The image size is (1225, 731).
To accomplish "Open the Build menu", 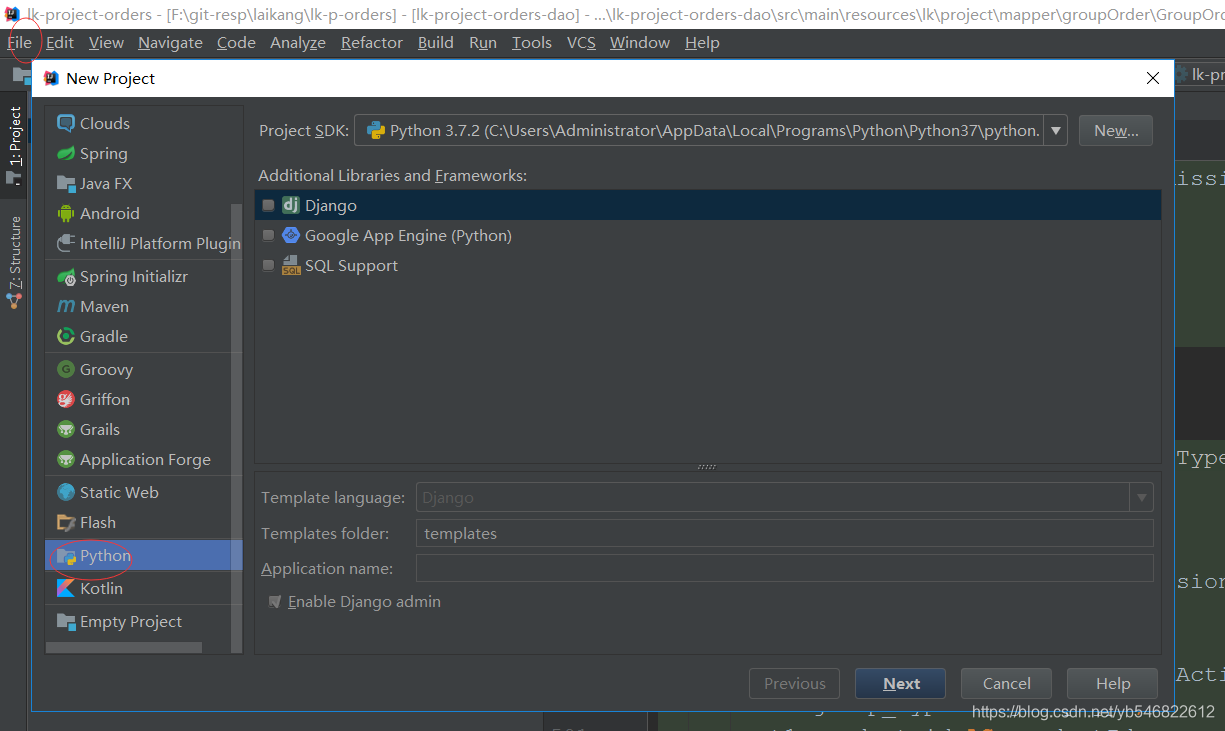I will 436,43.
